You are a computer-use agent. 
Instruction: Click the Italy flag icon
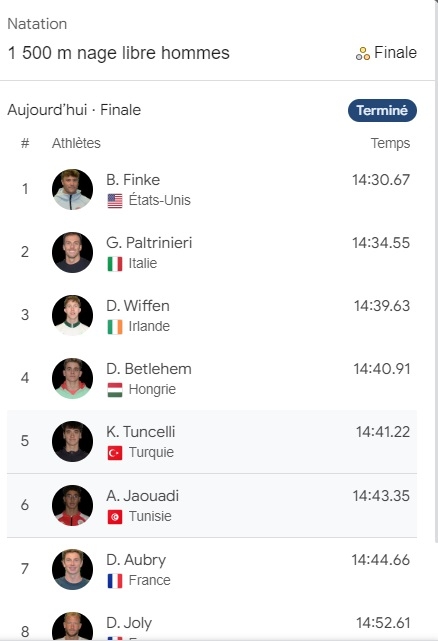115,264
